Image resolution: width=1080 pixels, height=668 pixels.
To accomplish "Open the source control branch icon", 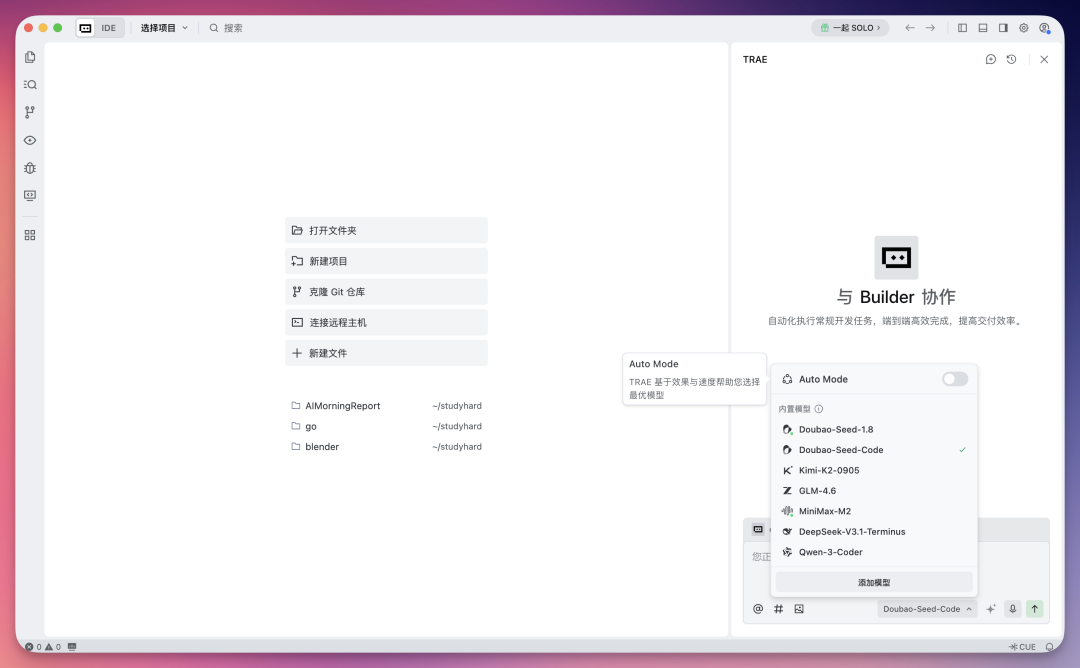I will click(x=30, y=112).
